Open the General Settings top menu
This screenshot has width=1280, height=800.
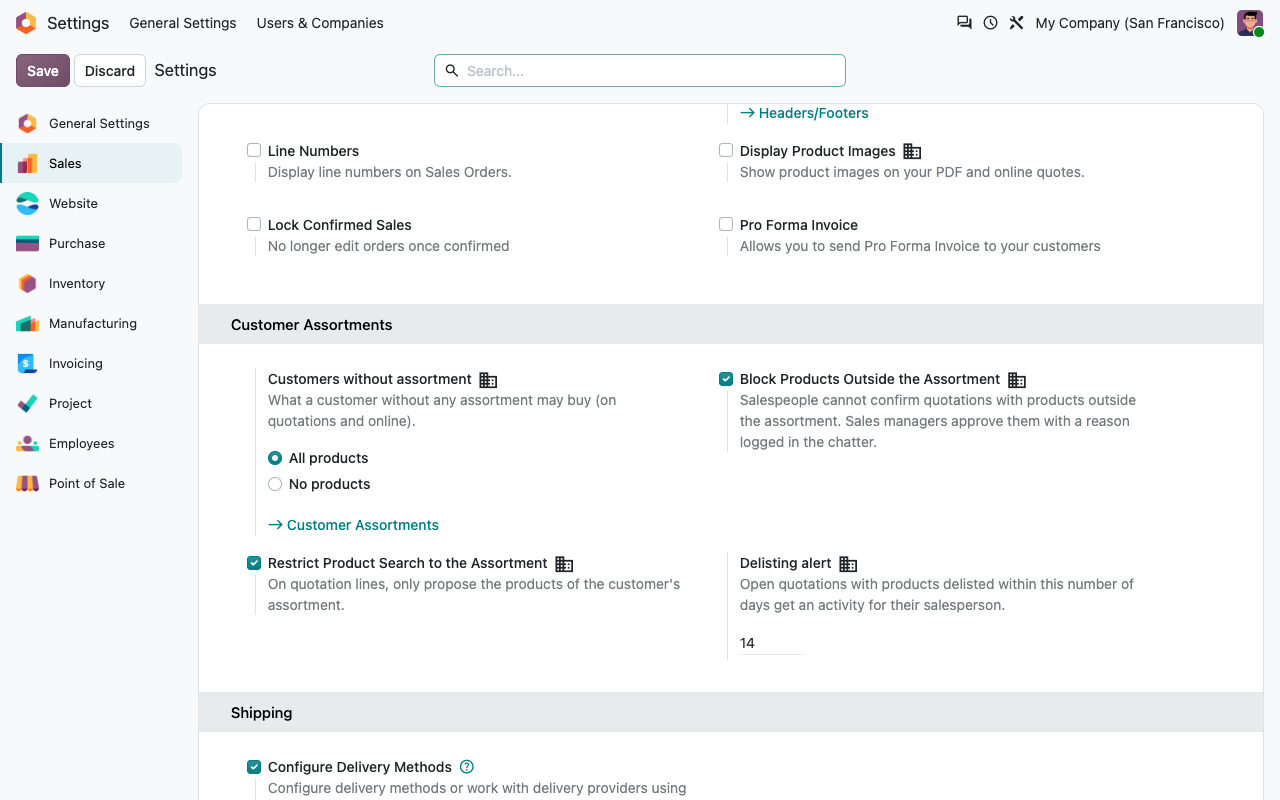click(183, 23)
